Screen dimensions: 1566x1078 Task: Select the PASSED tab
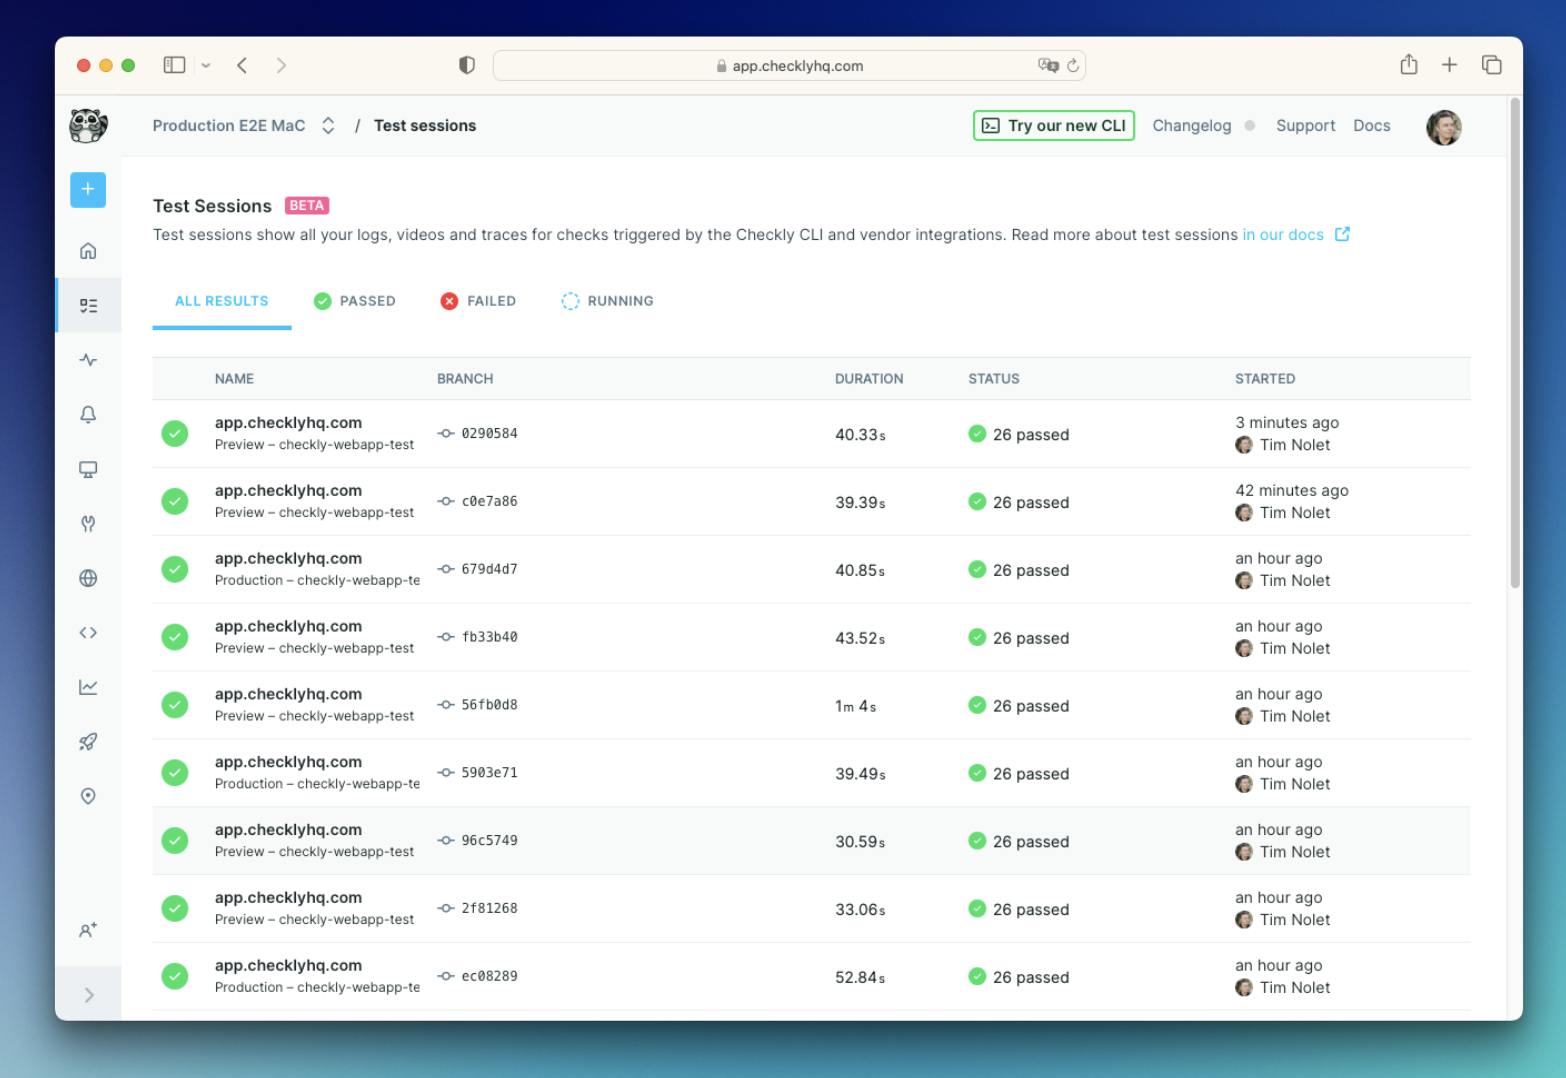(x=355, y=301)
